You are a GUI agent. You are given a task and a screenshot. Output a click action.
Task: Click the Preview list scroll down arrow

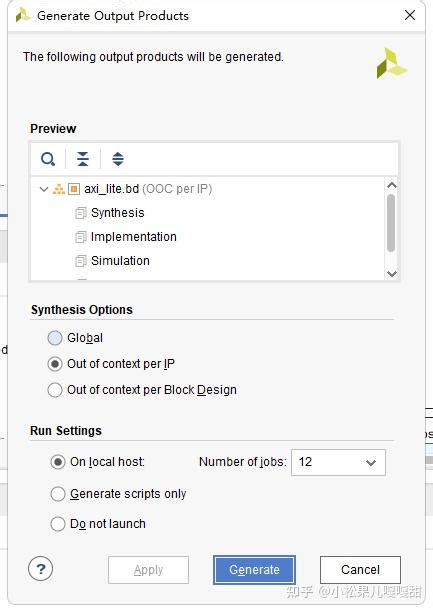click(392, 273)
